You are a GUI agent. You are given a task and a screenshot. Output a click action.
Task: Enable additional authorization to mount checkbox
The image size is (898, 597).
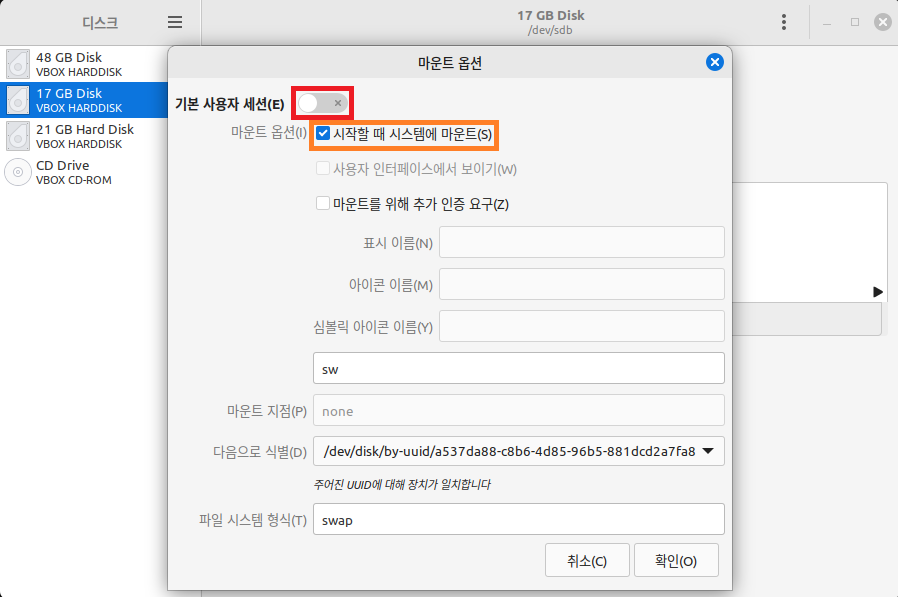coord(323,203)
